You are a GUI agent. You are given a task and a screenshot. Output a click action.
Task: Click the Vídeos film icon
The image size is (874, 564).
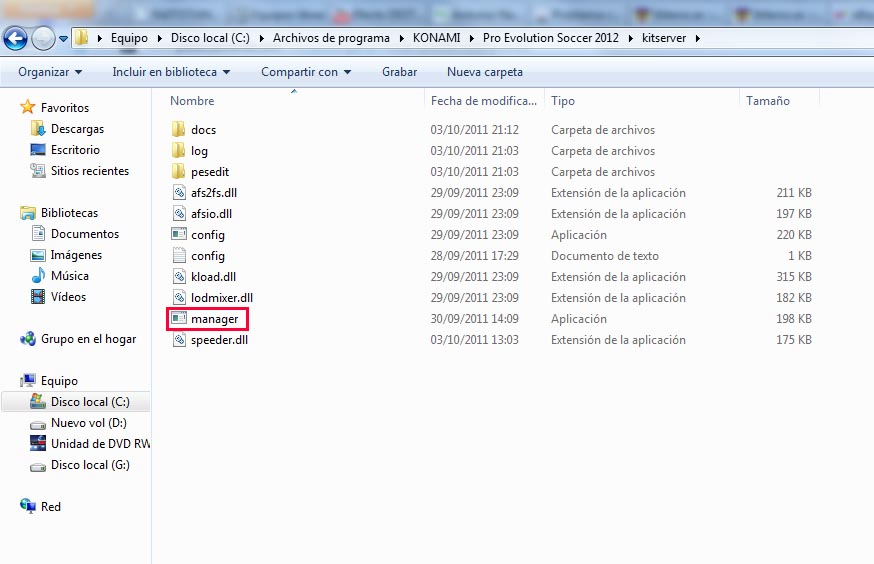(38, 296)
